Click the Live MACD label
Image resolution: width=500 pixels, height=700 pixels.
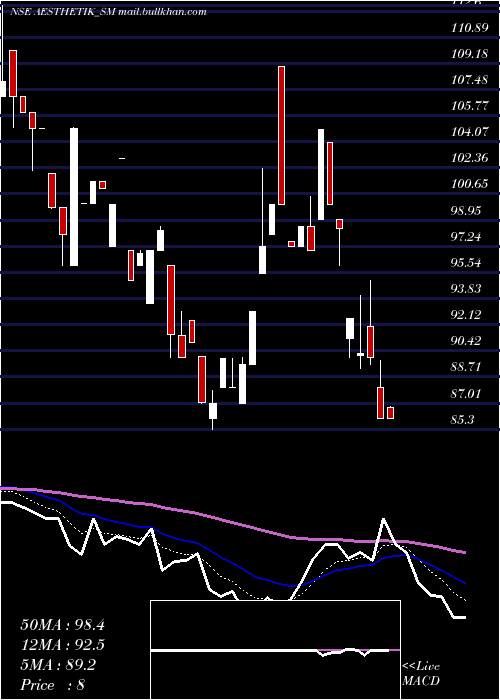(x=421, y=673)
